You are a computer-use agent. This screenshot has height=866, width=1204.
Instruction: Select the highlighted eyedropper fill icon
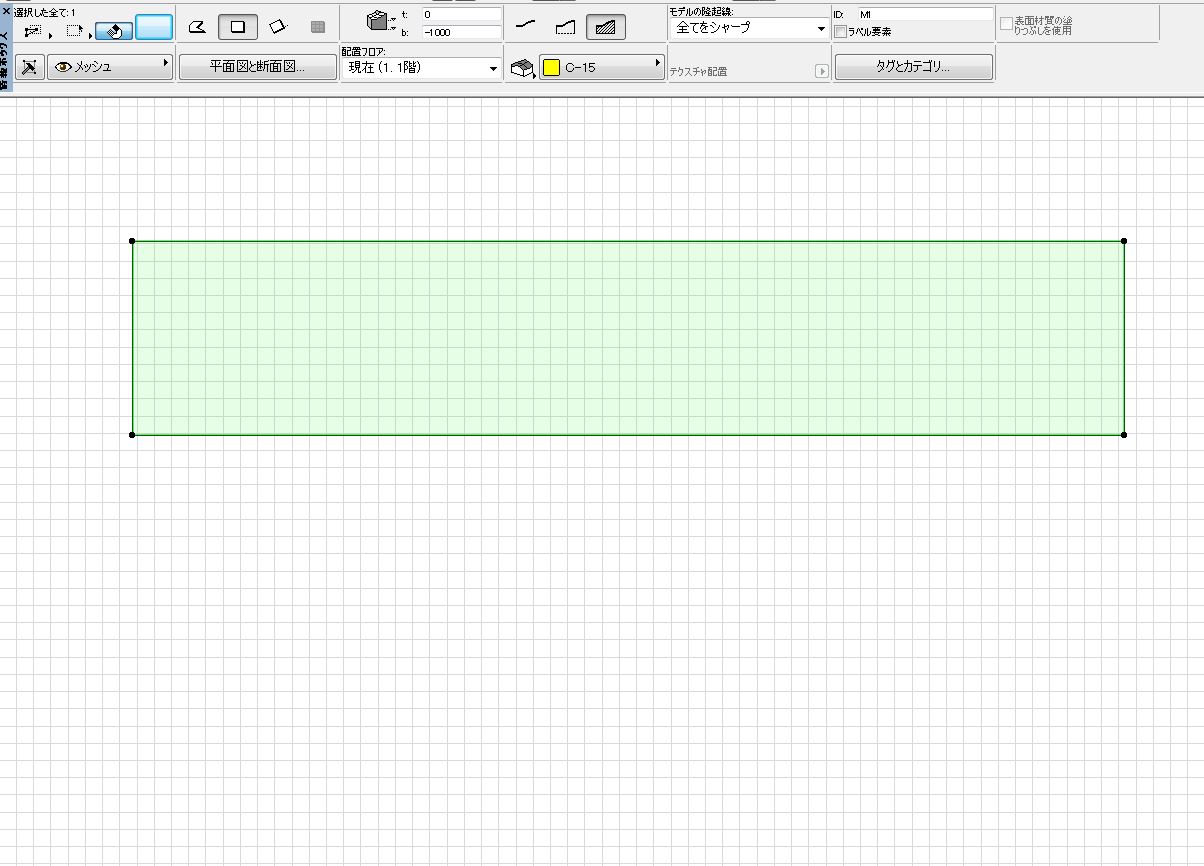pos(114,30)
